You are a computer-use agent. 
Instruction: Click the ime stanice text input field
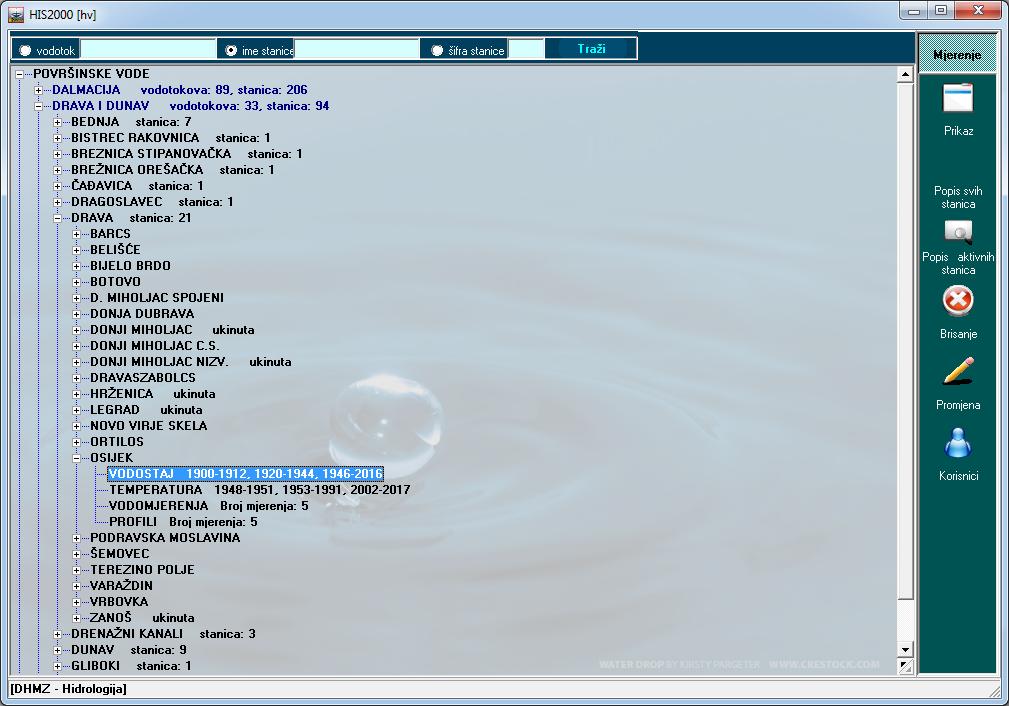pos(356,50)
